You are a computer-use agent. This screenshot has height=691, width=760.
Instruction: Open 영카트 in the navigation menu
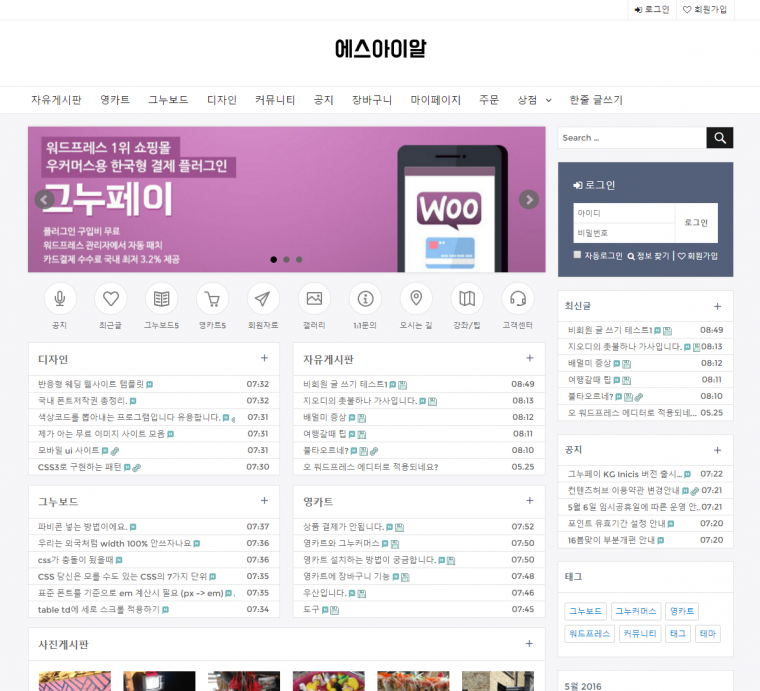coord(115,100)
